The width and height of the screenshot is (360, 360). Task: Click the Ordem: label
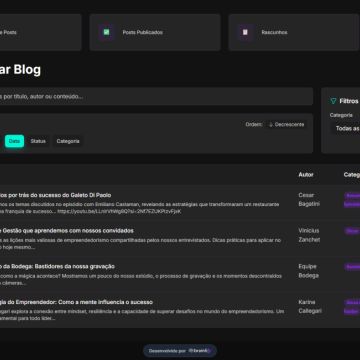(x=254, y=125)
